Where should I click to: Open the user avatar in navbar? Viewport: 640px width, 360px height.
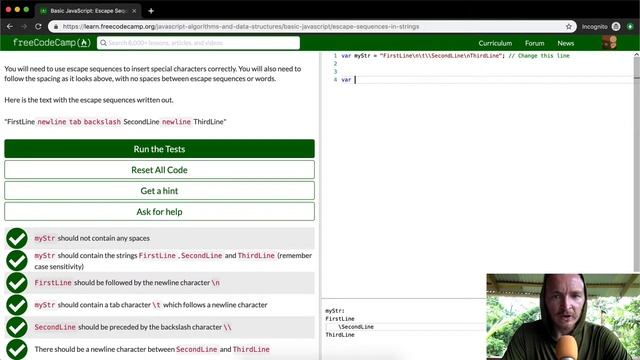609,42
